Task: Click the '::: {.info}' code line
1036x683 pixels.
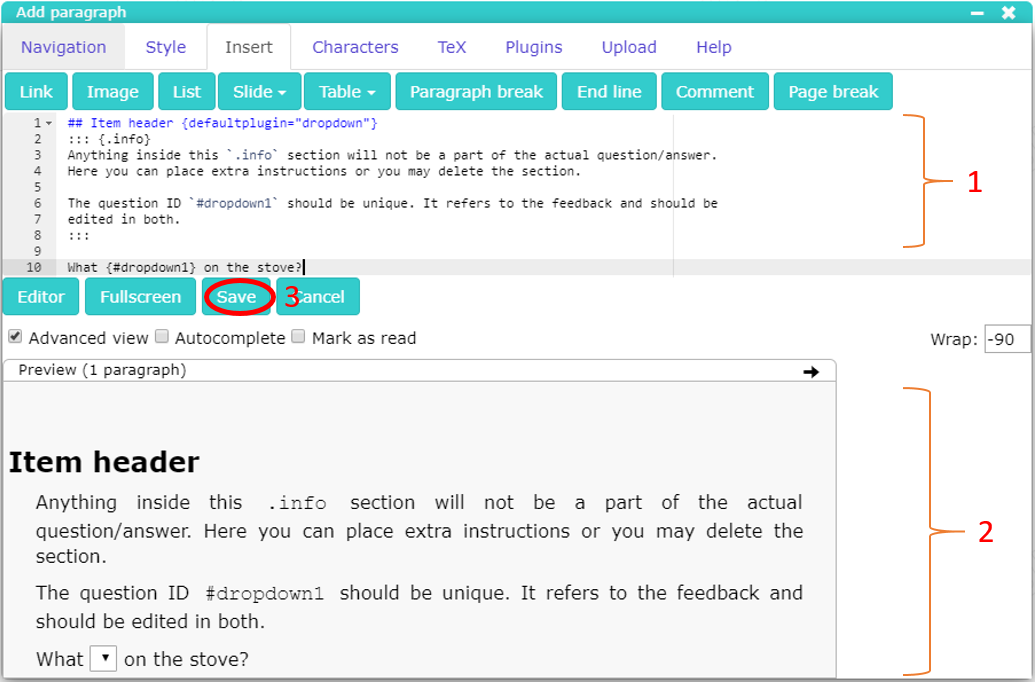Action: (x=109, y=139)
